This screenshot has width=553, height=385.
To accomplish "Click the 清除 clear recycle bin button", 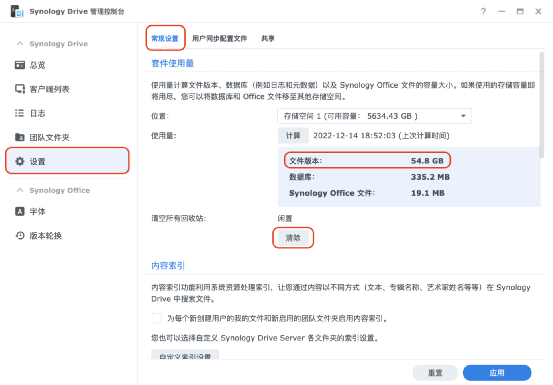I will coord(293,238).
